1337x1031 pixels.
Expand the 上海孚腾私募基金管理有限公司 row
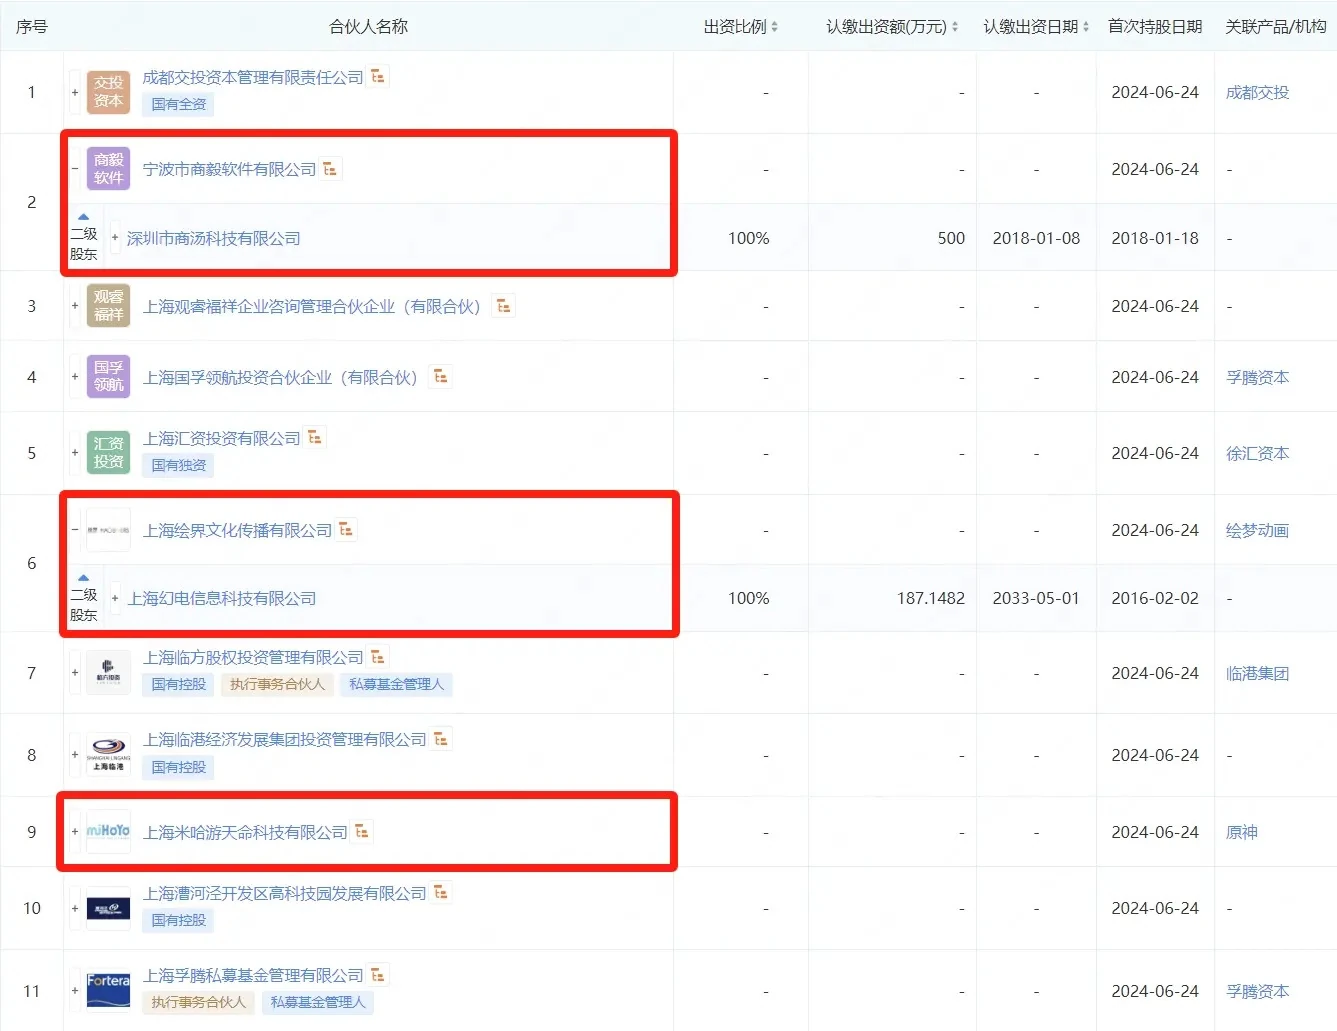pyautogui.click(x=75, y=991)
